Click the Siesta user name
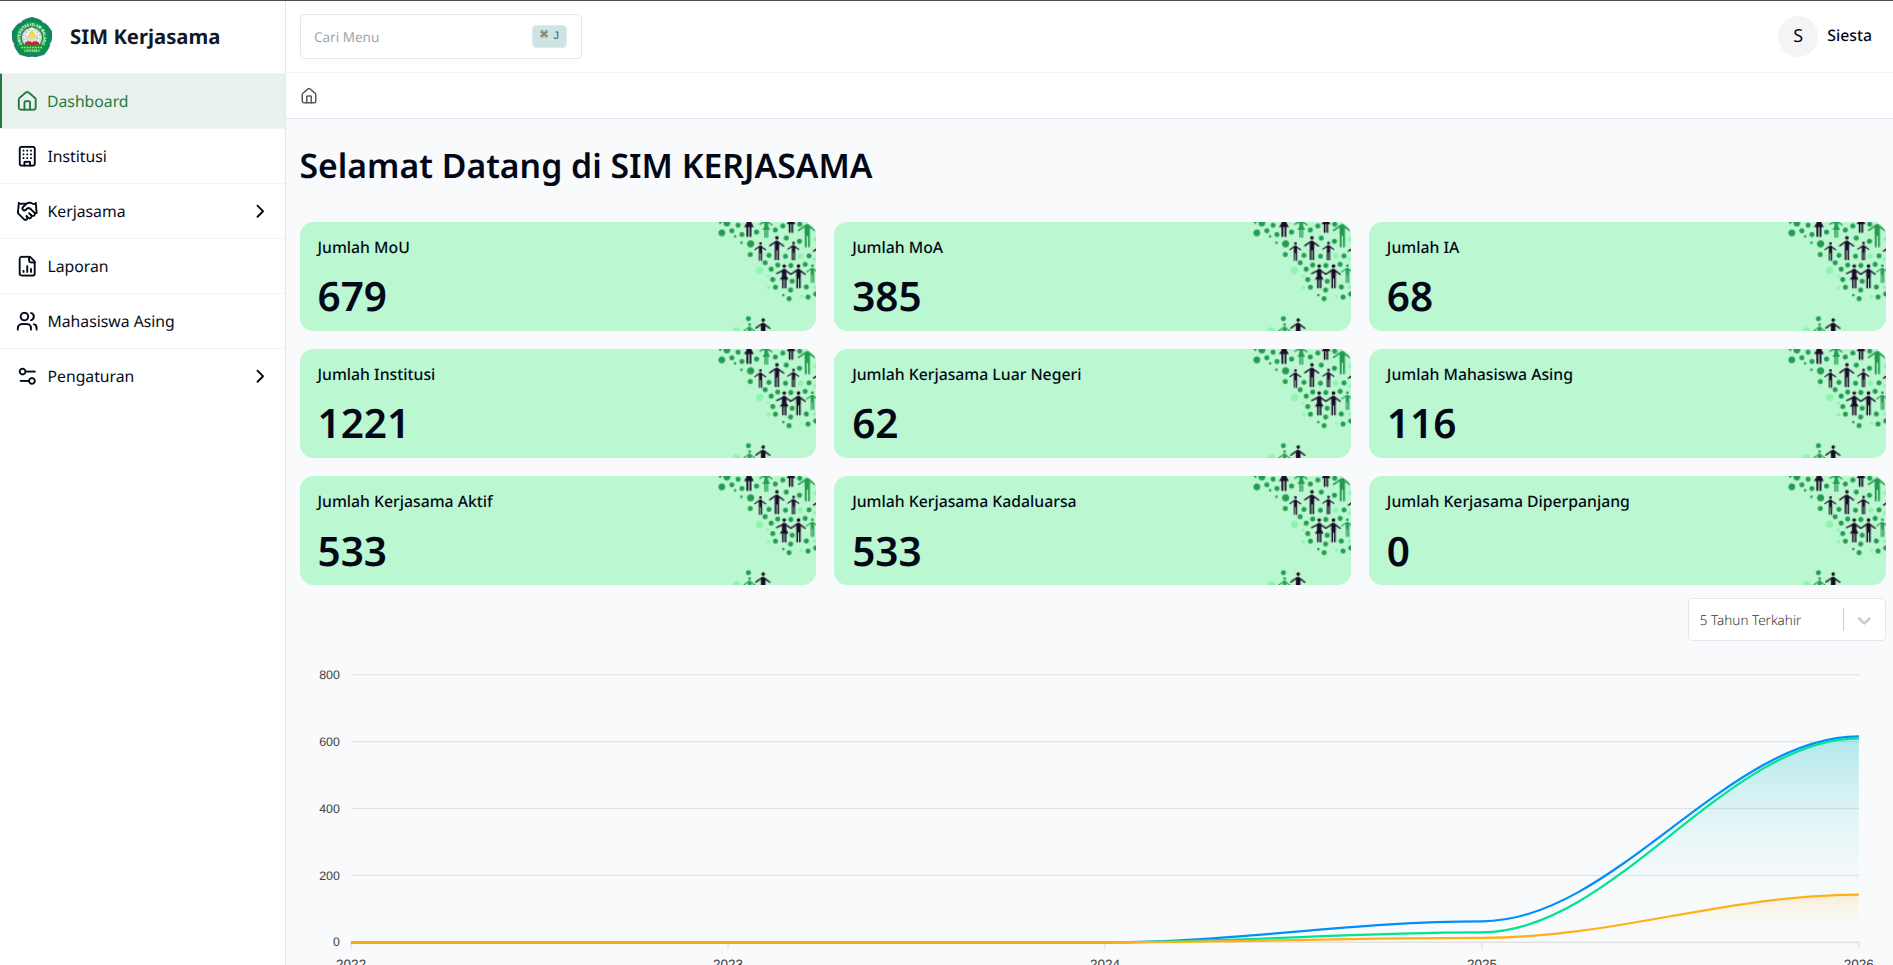The height and width of the screenshot is (965, 1893). pyautogui.click(x=1849, y=36)
